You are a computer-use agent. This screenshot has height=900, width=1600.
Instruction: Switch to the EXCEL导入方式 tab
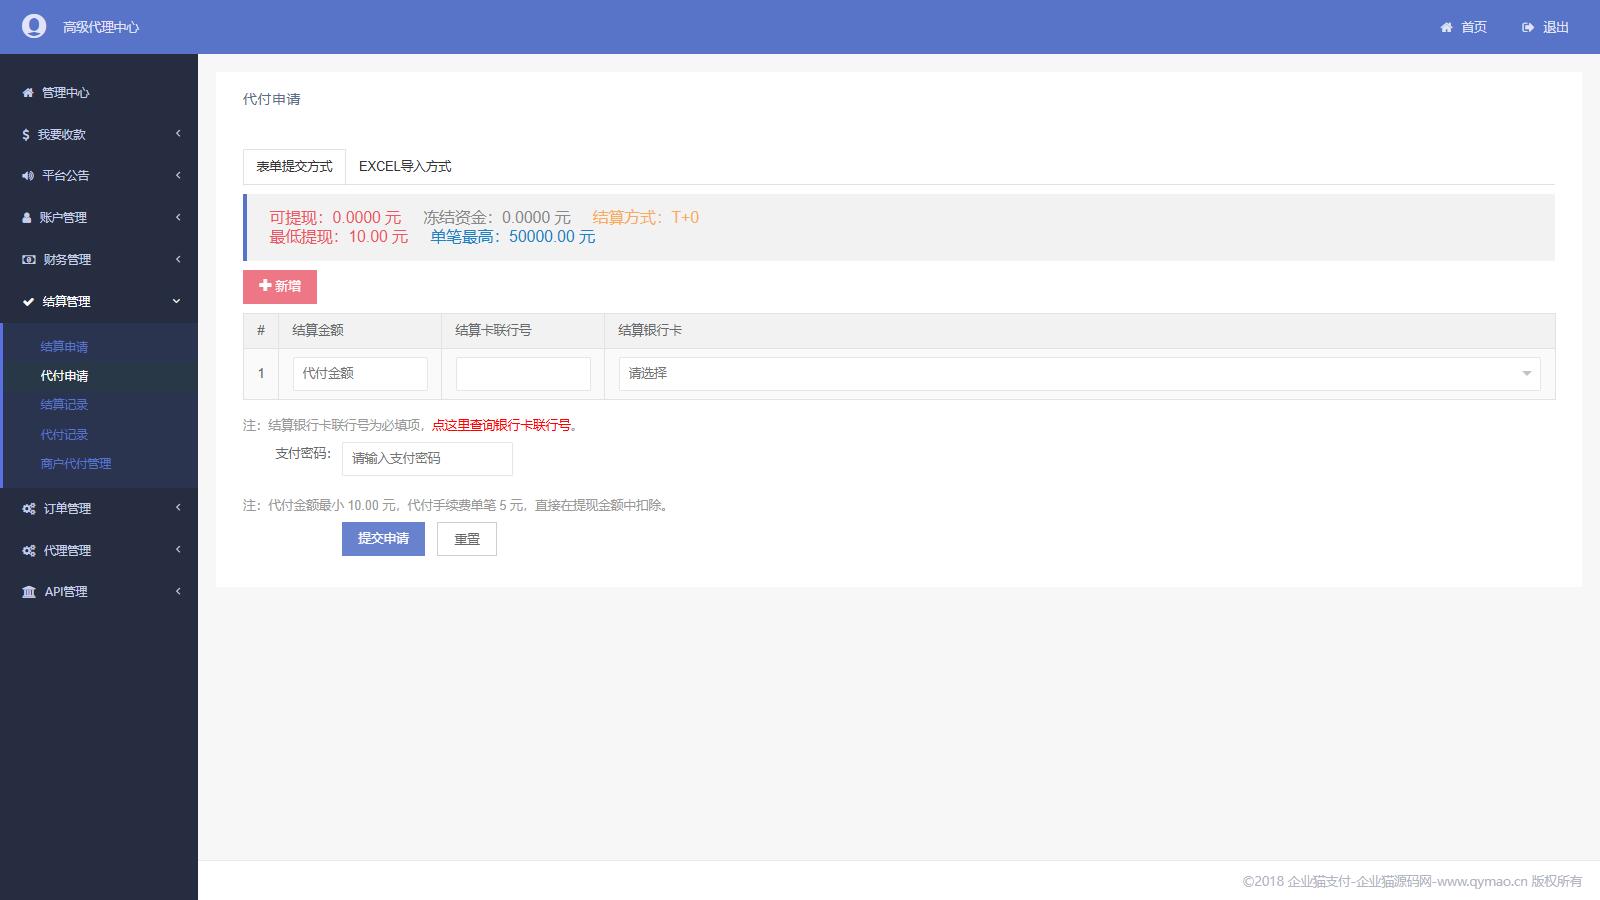point(405,166)
